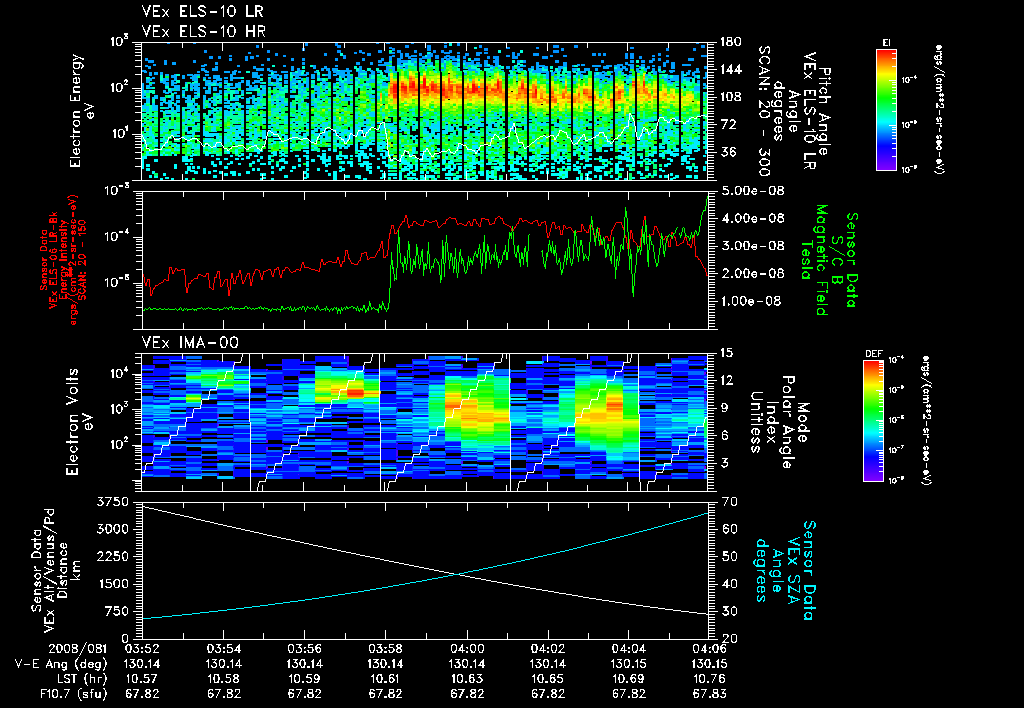
Task: Click the IMA-00 ion spectrogram panel
Action: pyautogui.click(x=425, y=422)
